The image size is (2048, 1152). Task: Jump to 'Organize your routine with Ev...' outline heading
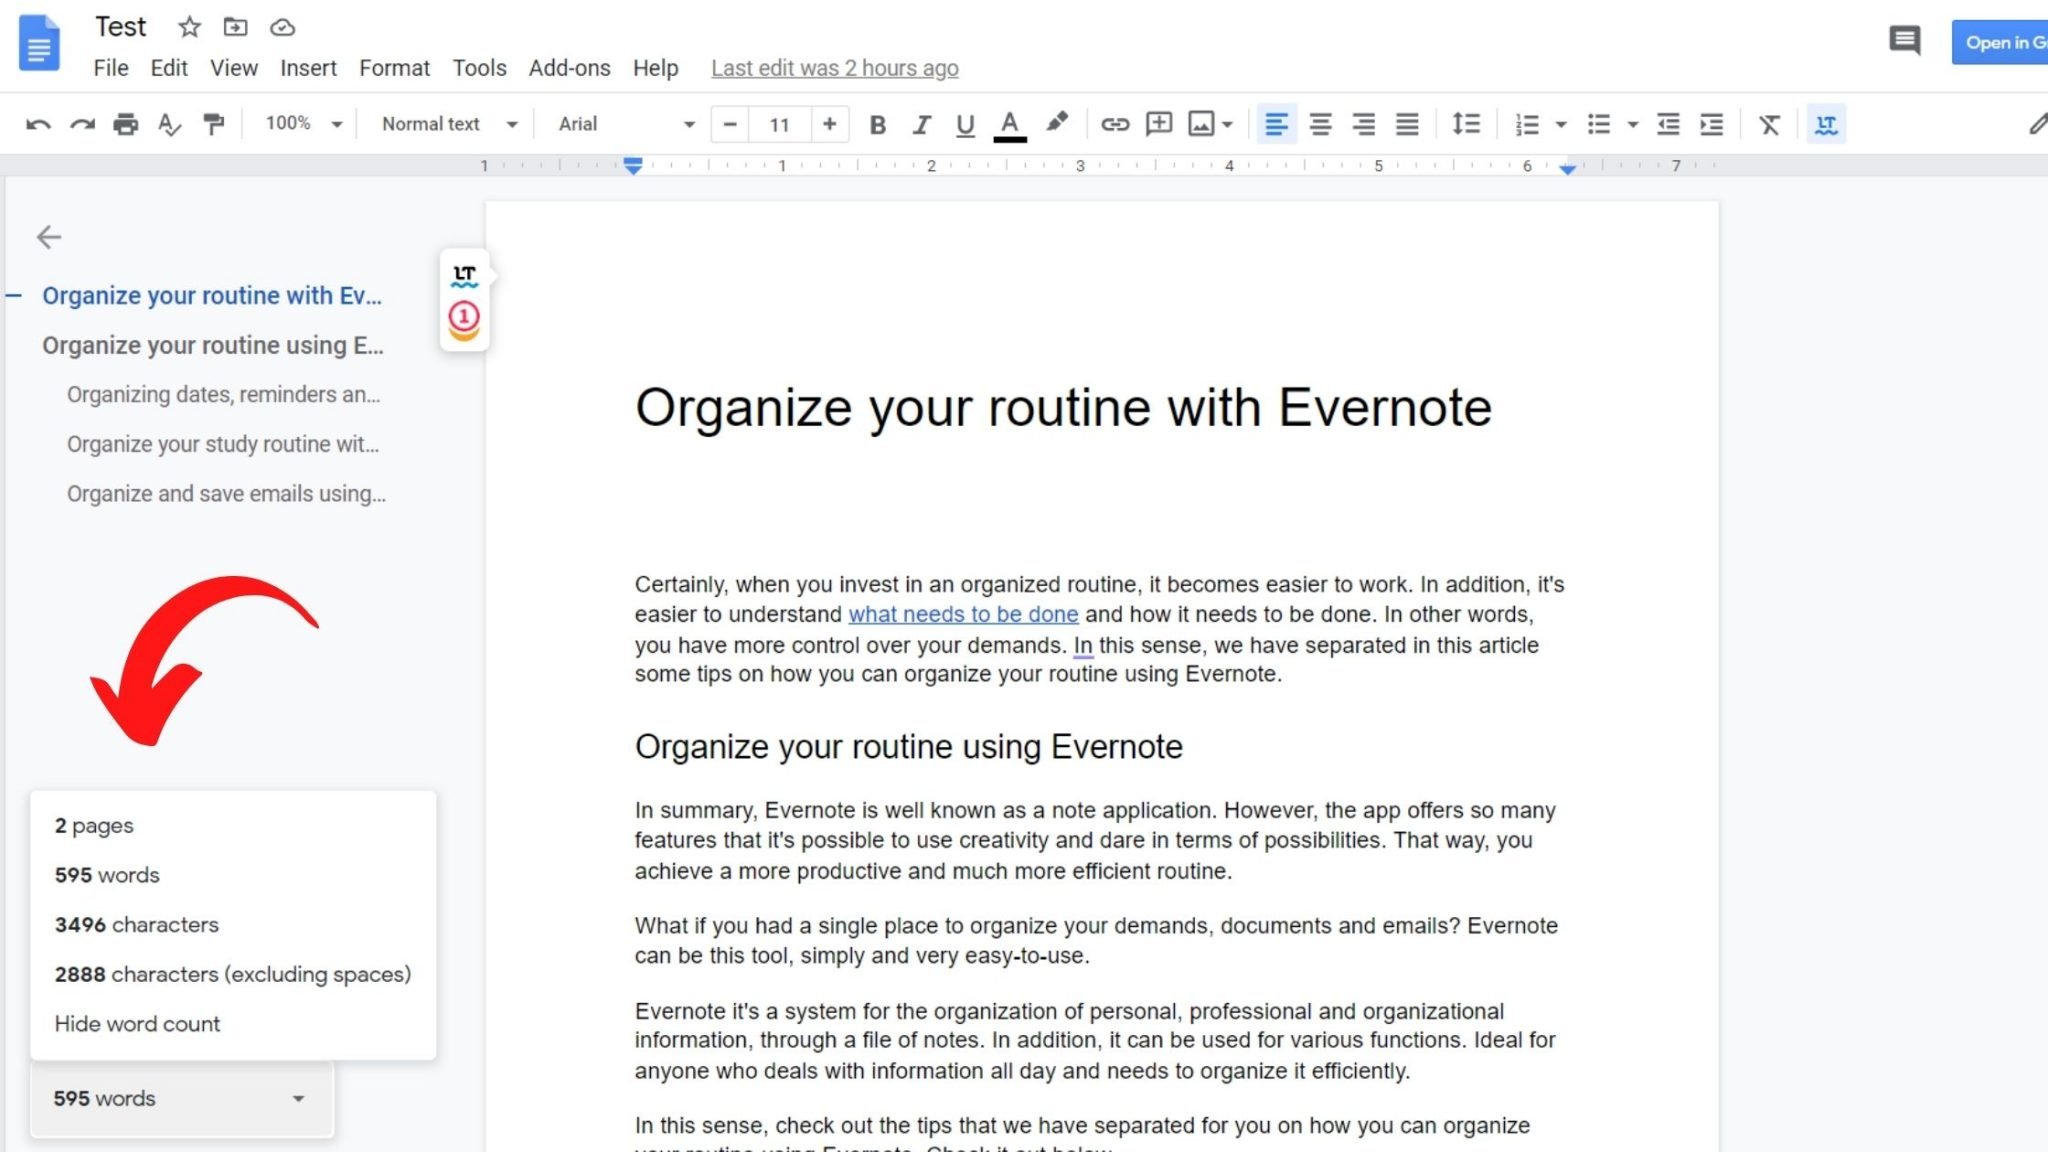click(x=212, y=296)
